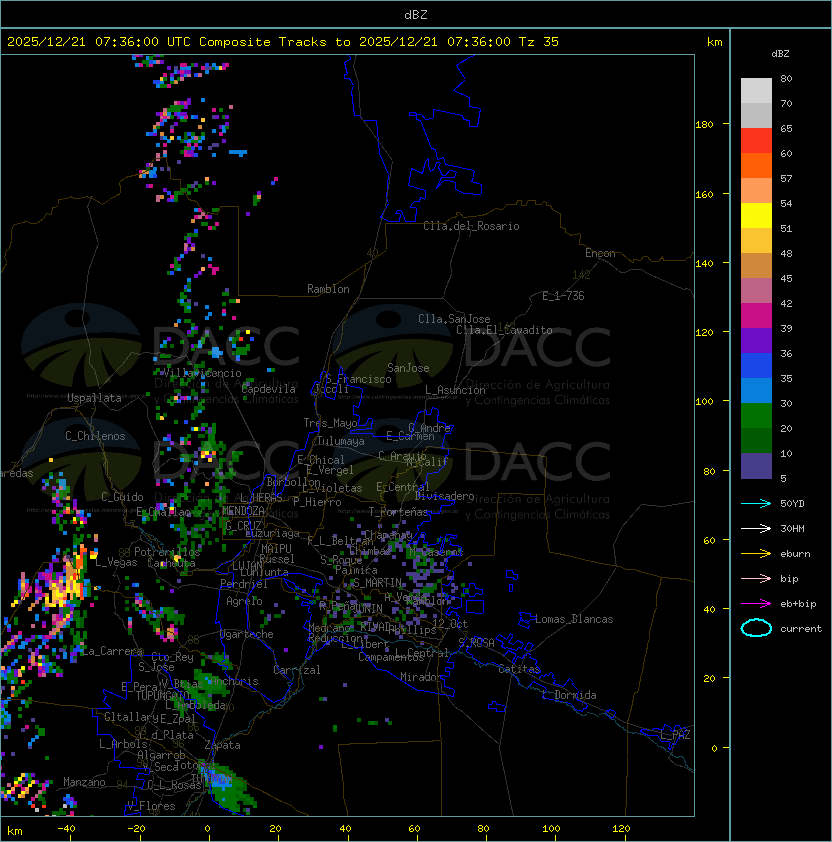Click the 'Tz 35' value in header
Viewport: 832px width, 842px height.
pos(538,42)
